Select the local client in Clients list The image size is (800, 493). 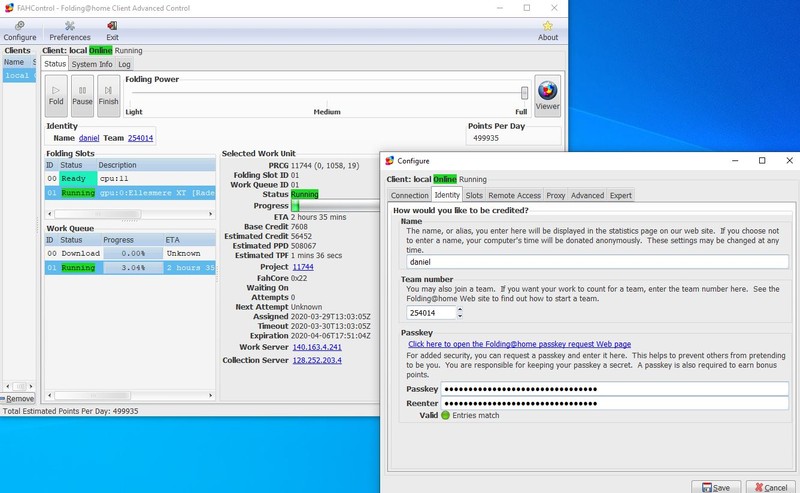19,76
